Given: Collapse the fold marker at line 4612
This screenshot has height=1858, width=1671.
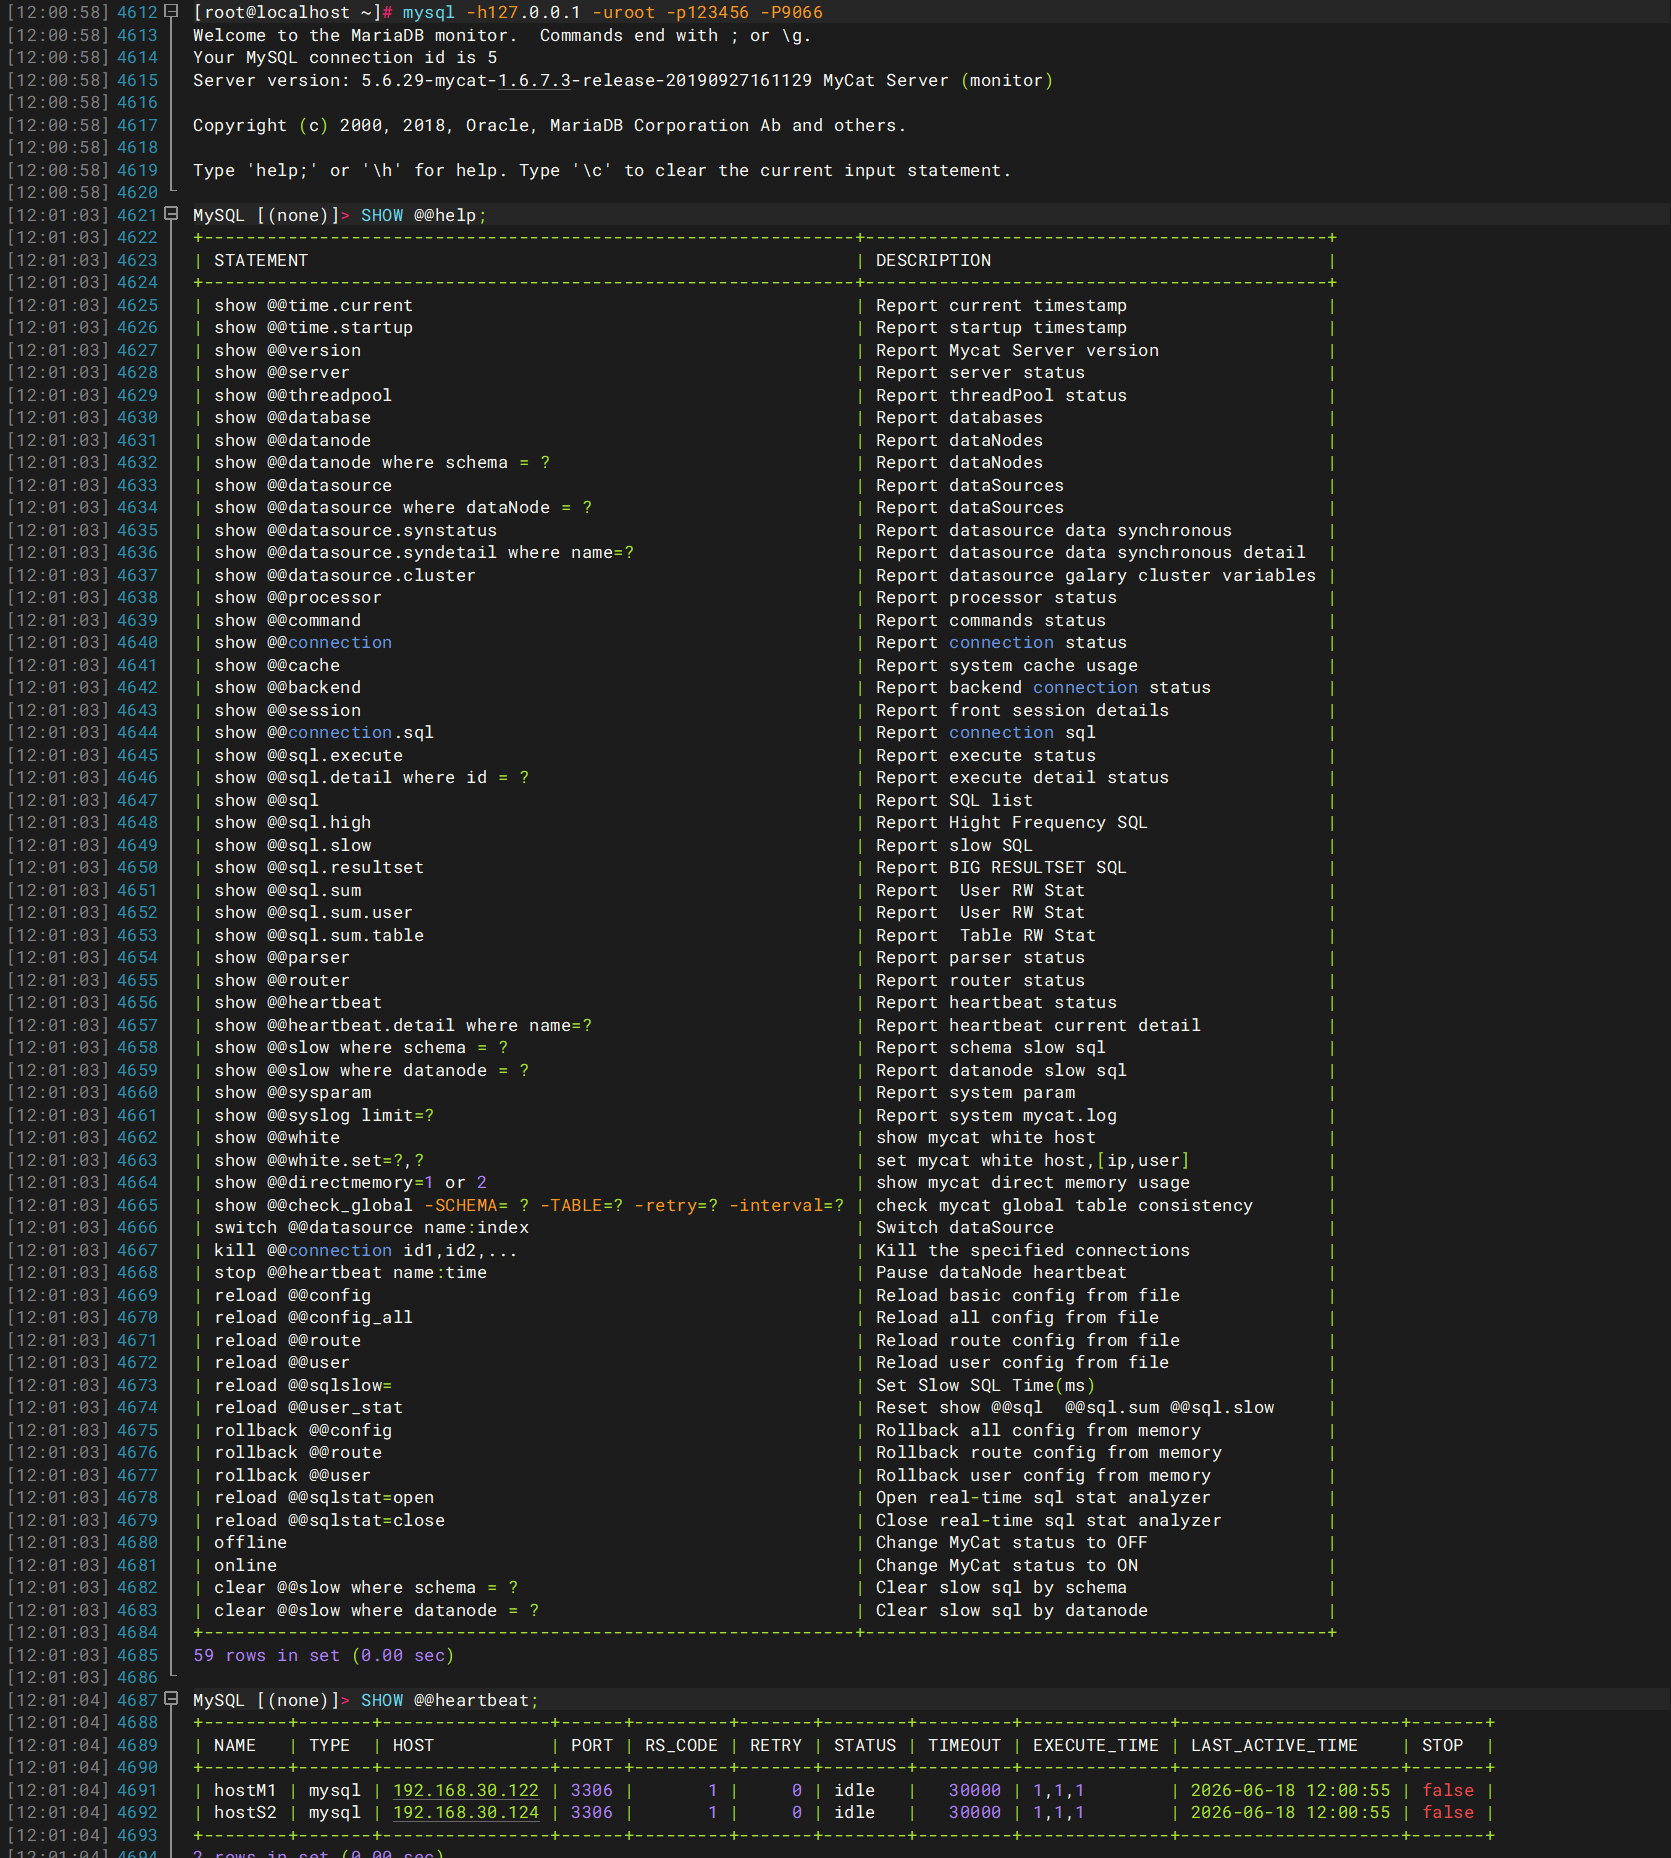Looking at the screenshot, I should pyautogui.click(x=171, y=12).
